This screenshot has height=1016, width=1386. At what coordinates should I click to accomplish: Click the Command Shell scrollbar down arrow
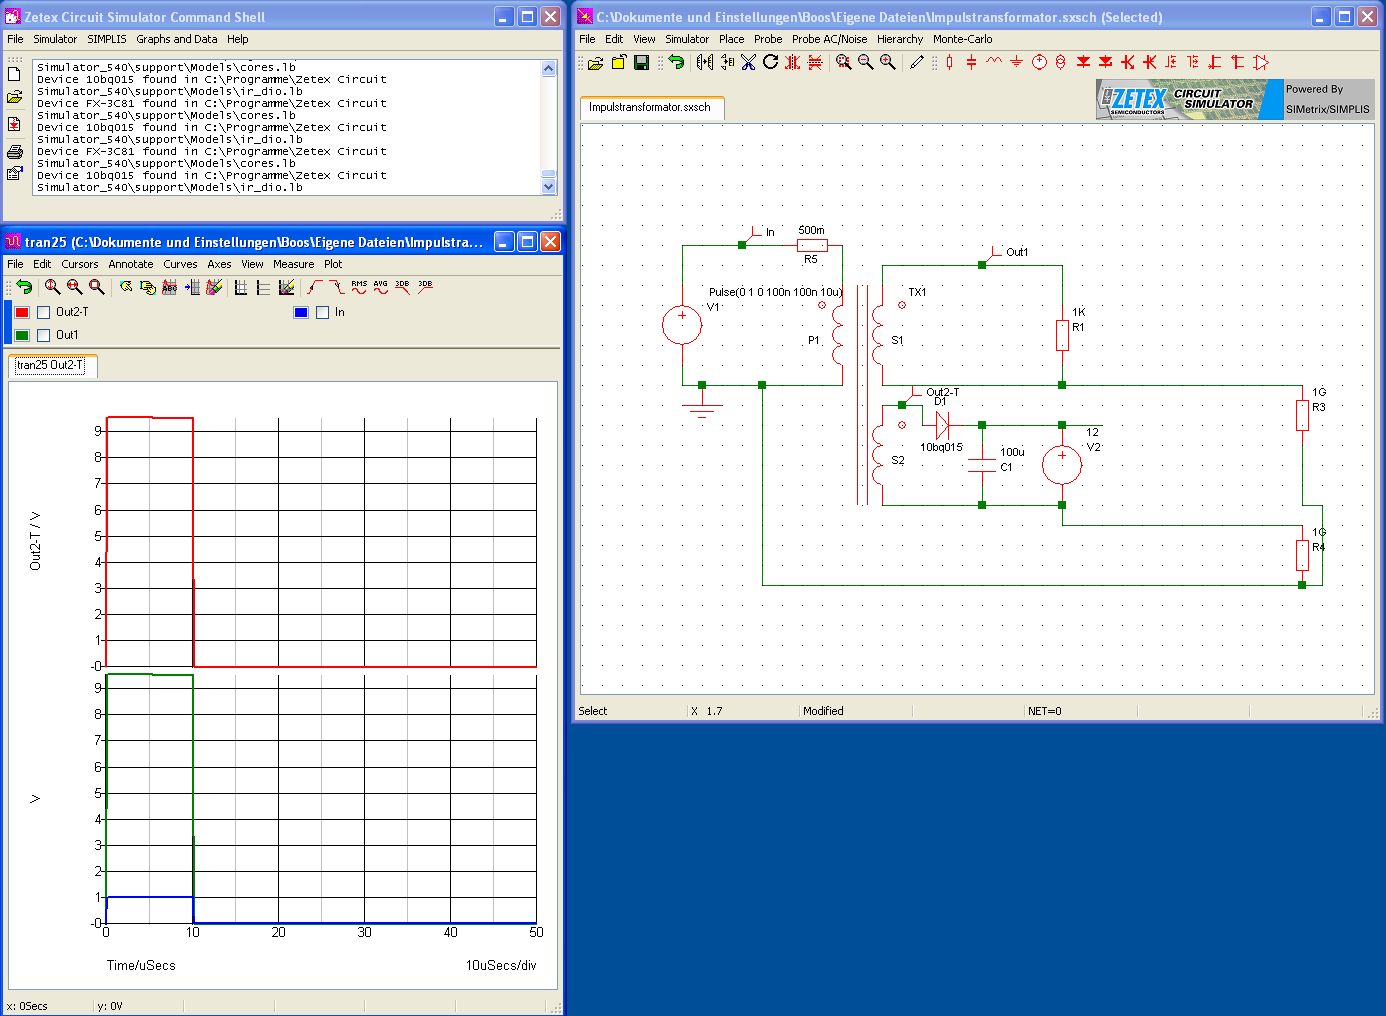tap(548, 187)
